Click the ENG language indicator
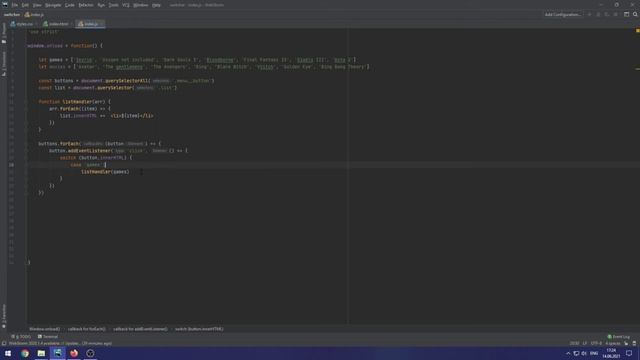This screenshot has width=640, height=360. pyautogui.click(x=594, y=353)
